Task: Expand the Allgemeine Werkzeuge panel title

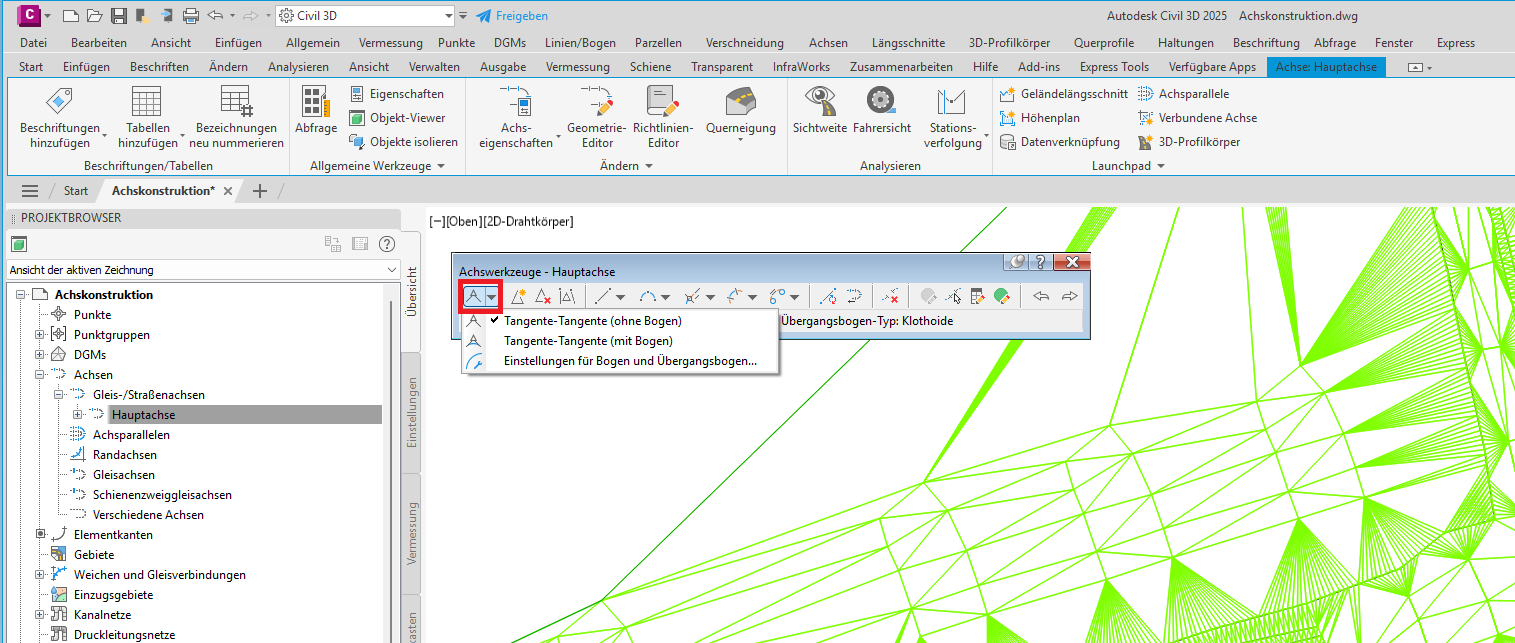Action: point(377,166)
